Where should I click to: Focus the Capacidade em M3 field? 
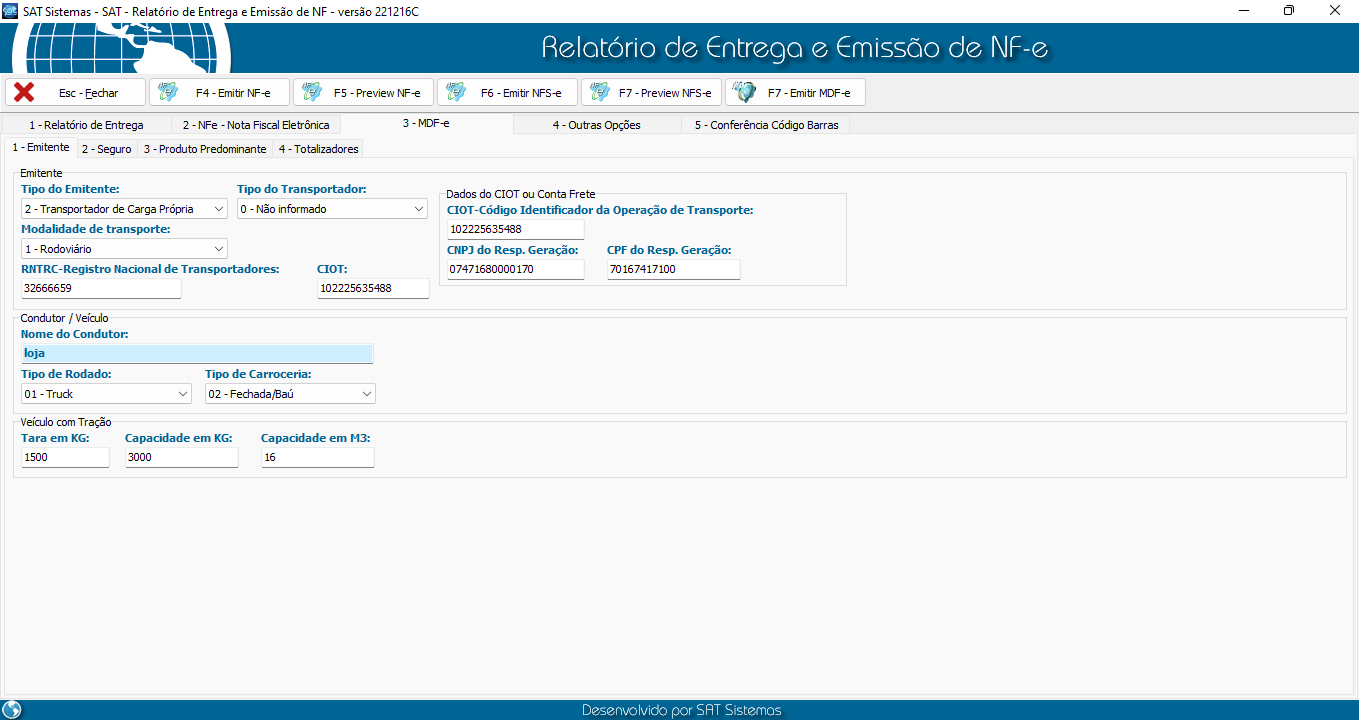pyautogui.click(x=317, y=457)
